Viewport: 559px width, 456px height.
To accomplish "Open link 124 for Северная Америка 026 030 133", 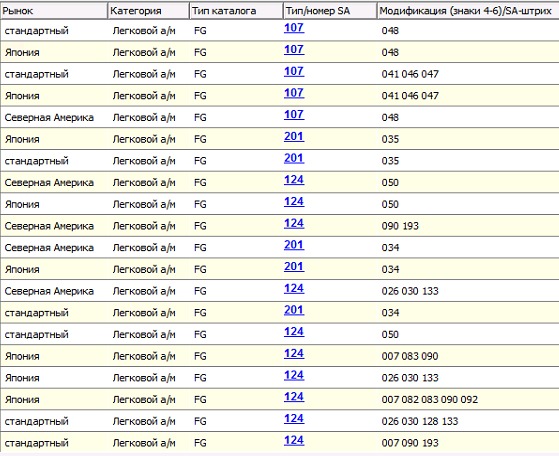I will pyautogui.click(x=294, y=288).
